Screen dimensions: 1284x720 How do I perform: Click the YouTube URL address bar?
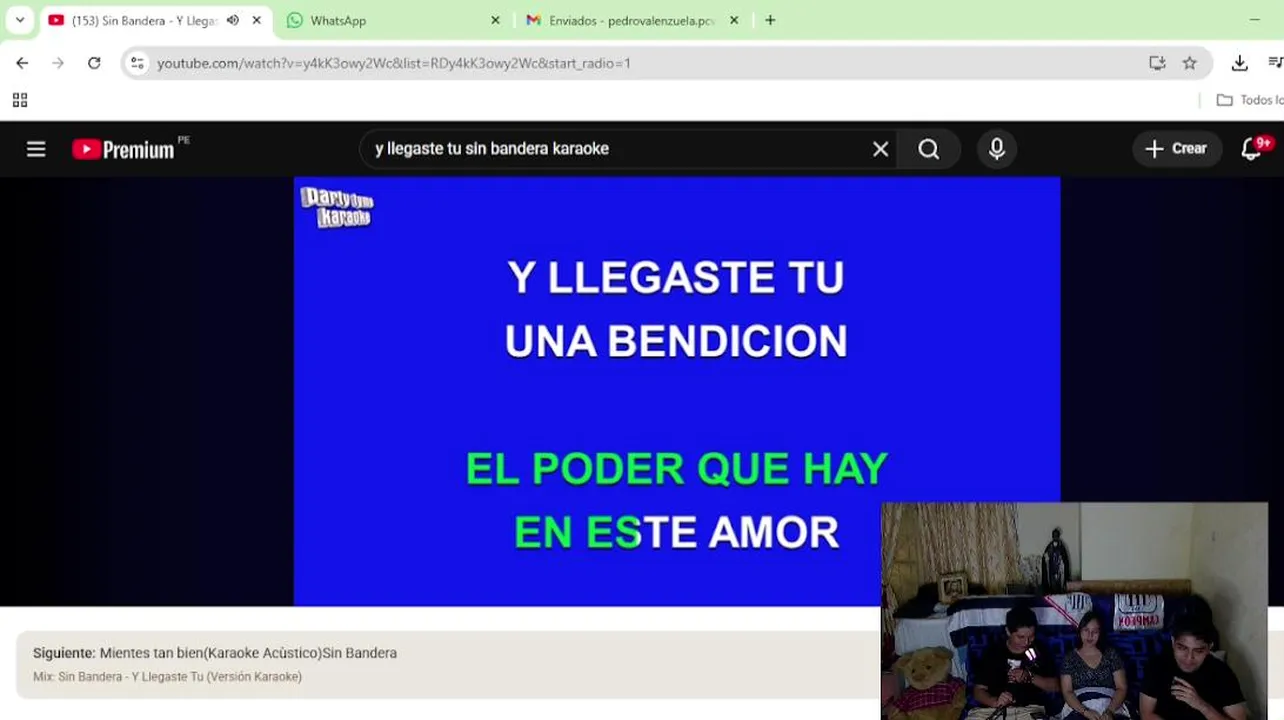pos(640,63)
